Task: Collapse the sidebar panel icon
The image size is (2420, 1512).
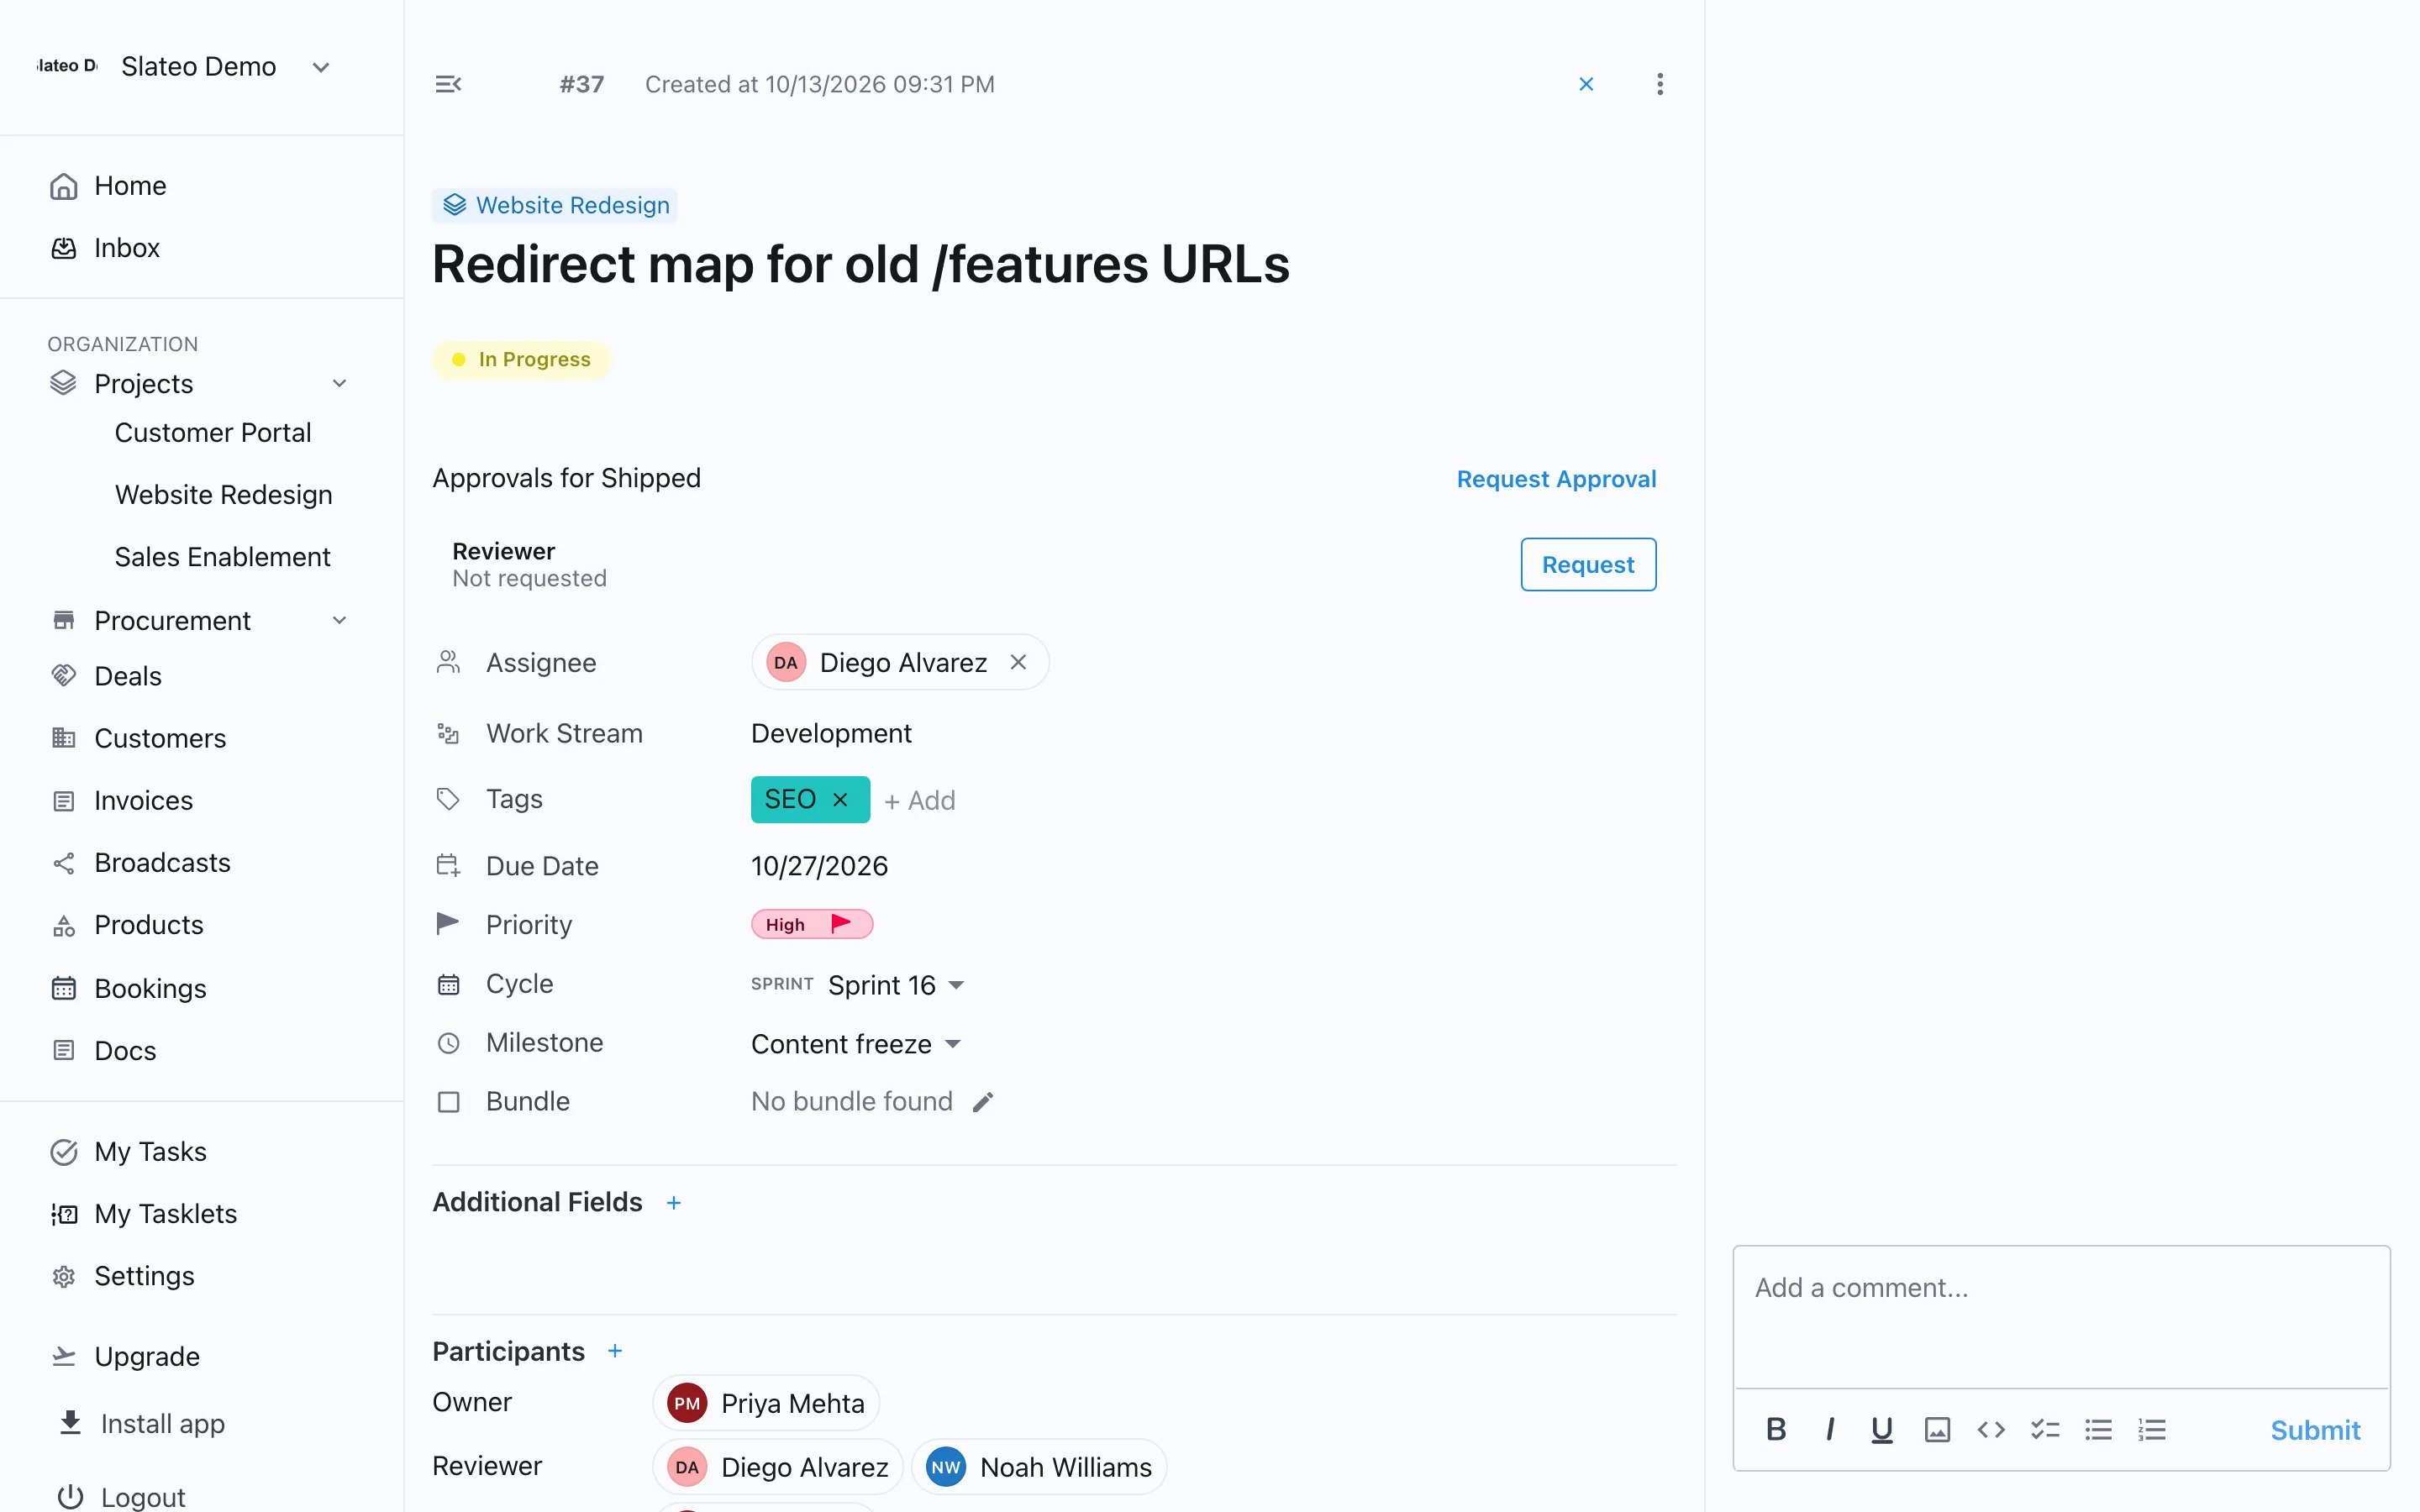Action: pos(448,84)
